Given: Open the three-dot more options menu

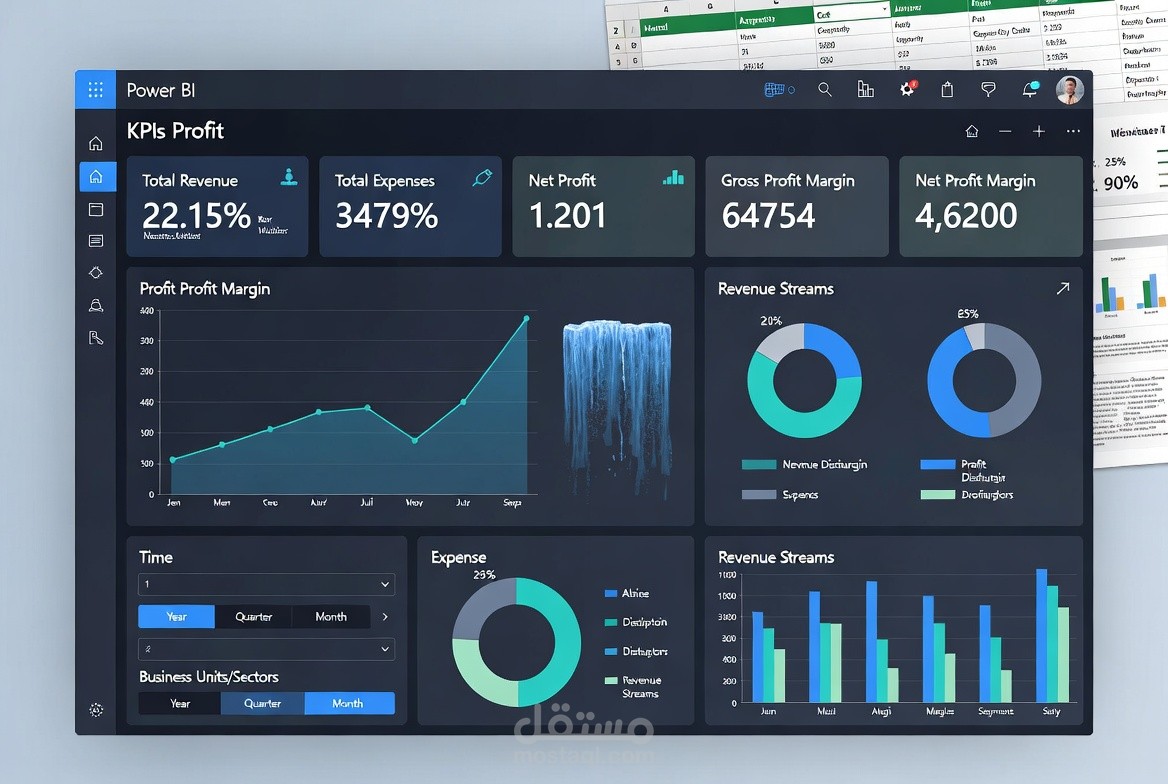Looking at the screenshot, I should tap(1073, 131).
